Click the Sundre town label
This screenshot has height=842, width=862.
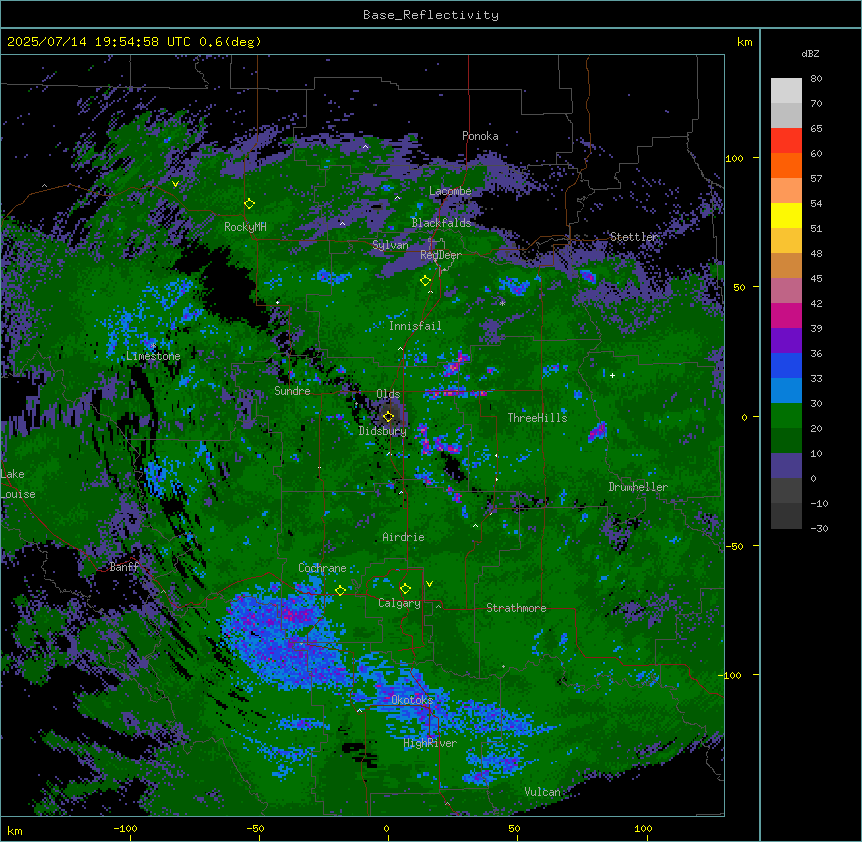tap(292, 391)
